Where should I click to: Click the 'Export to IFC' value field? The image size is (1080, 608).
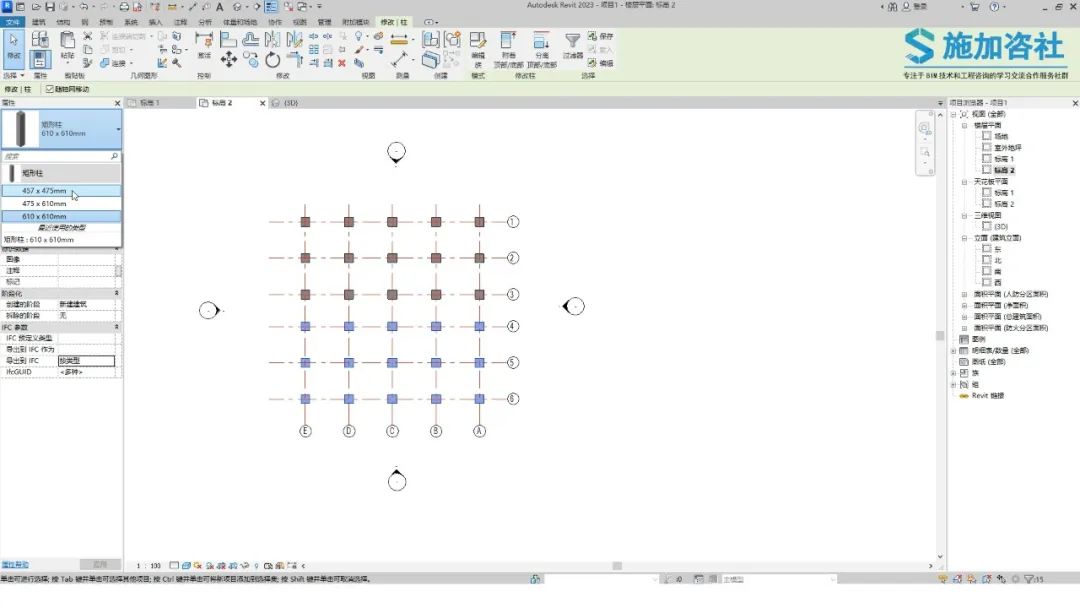tap(86, 361)
